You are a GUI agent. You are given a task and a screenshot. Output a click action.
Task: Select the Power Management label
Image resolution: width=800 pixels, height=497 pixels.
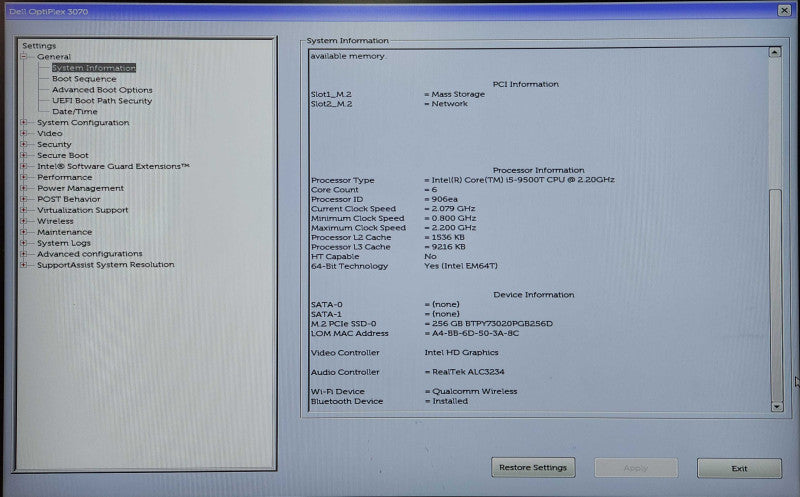pos(80,188)
